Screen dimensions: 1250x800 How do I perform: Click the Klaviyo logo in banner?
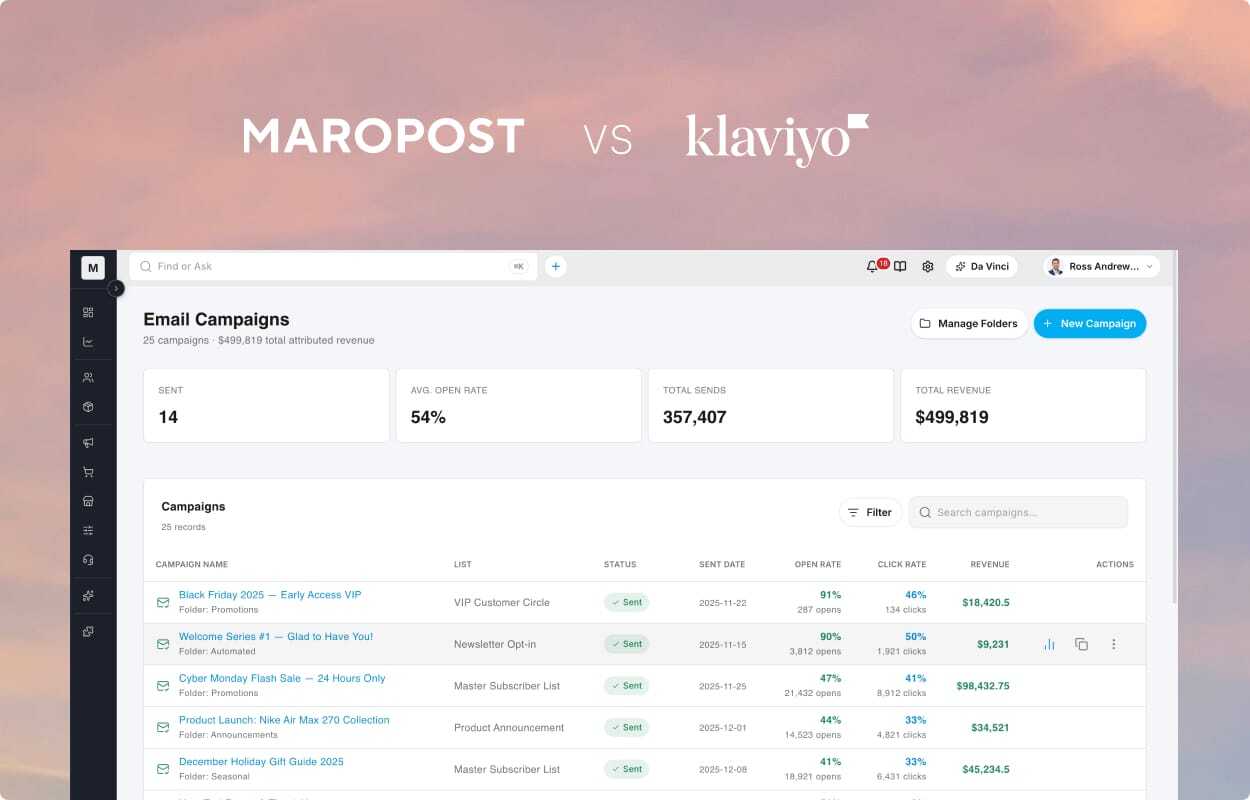(777, 139)
